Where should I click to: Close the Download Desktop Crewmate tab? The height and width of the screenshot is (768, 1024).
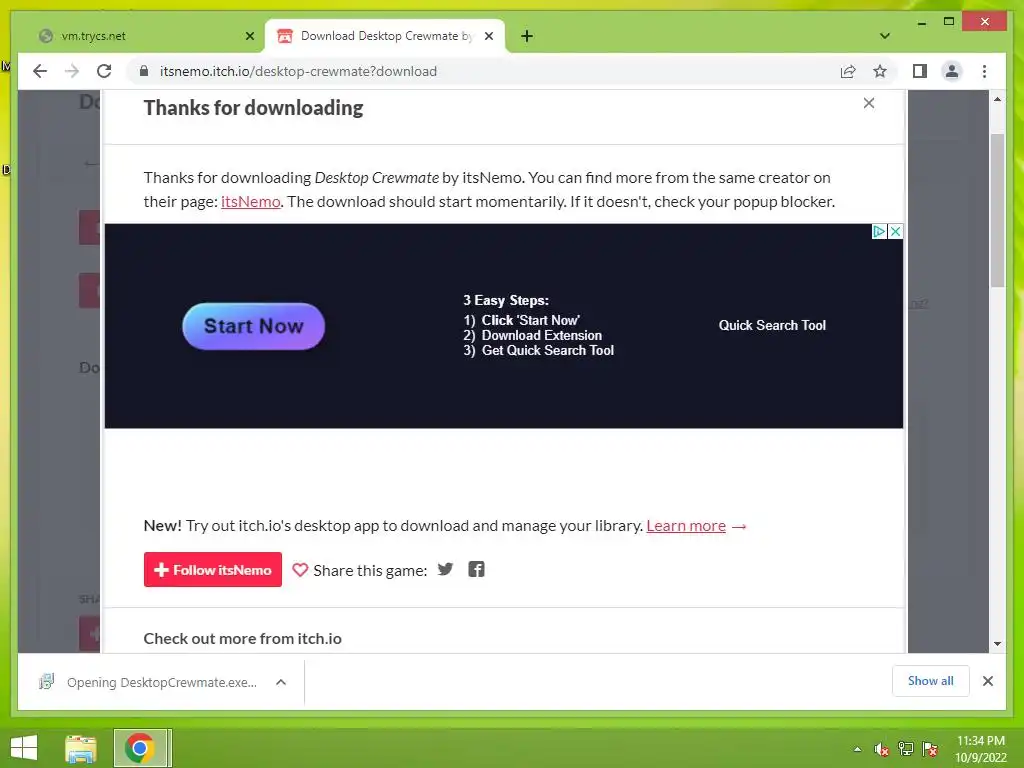coord(488,36)
